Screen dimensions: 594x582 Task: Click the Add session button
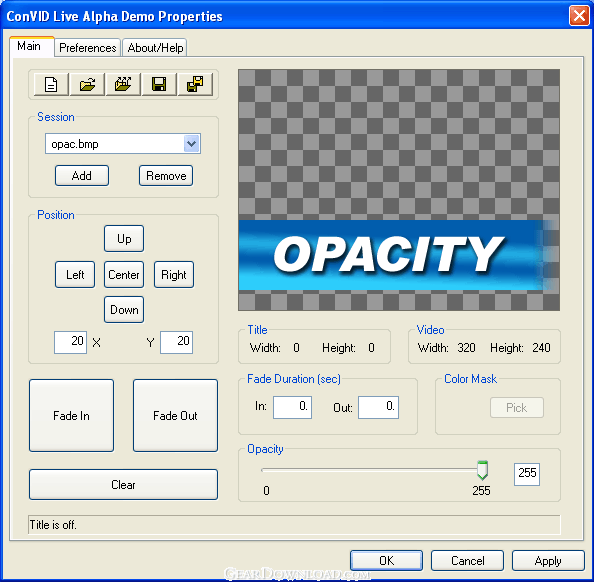point(82,176)
